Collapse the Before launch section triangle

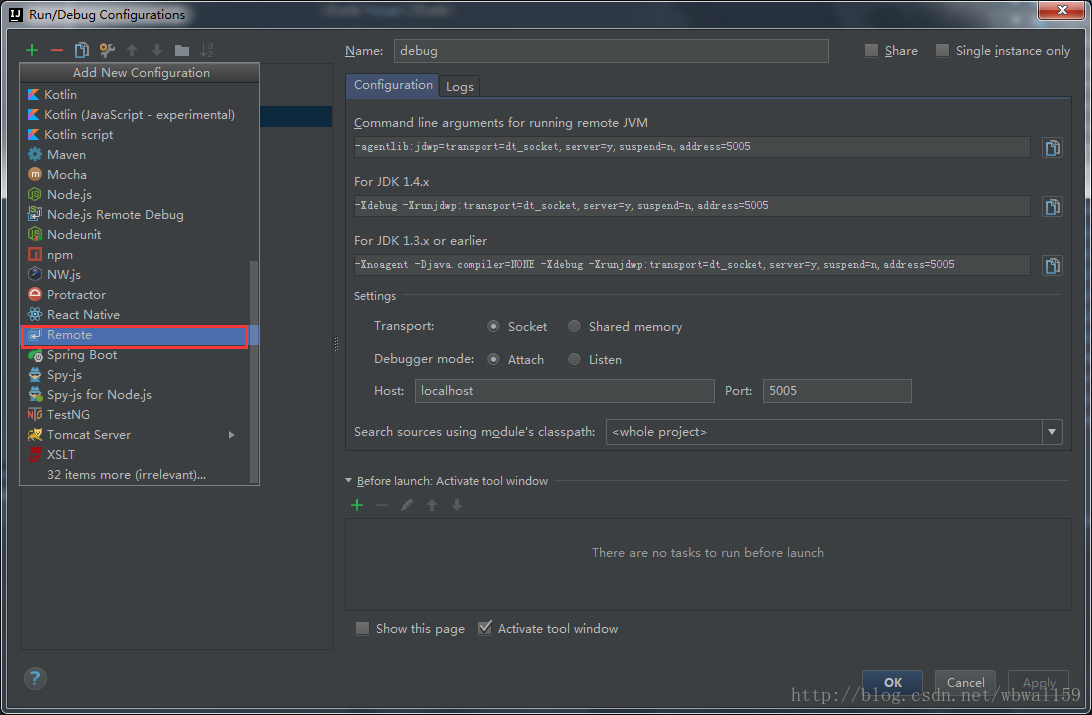(349, 481)
